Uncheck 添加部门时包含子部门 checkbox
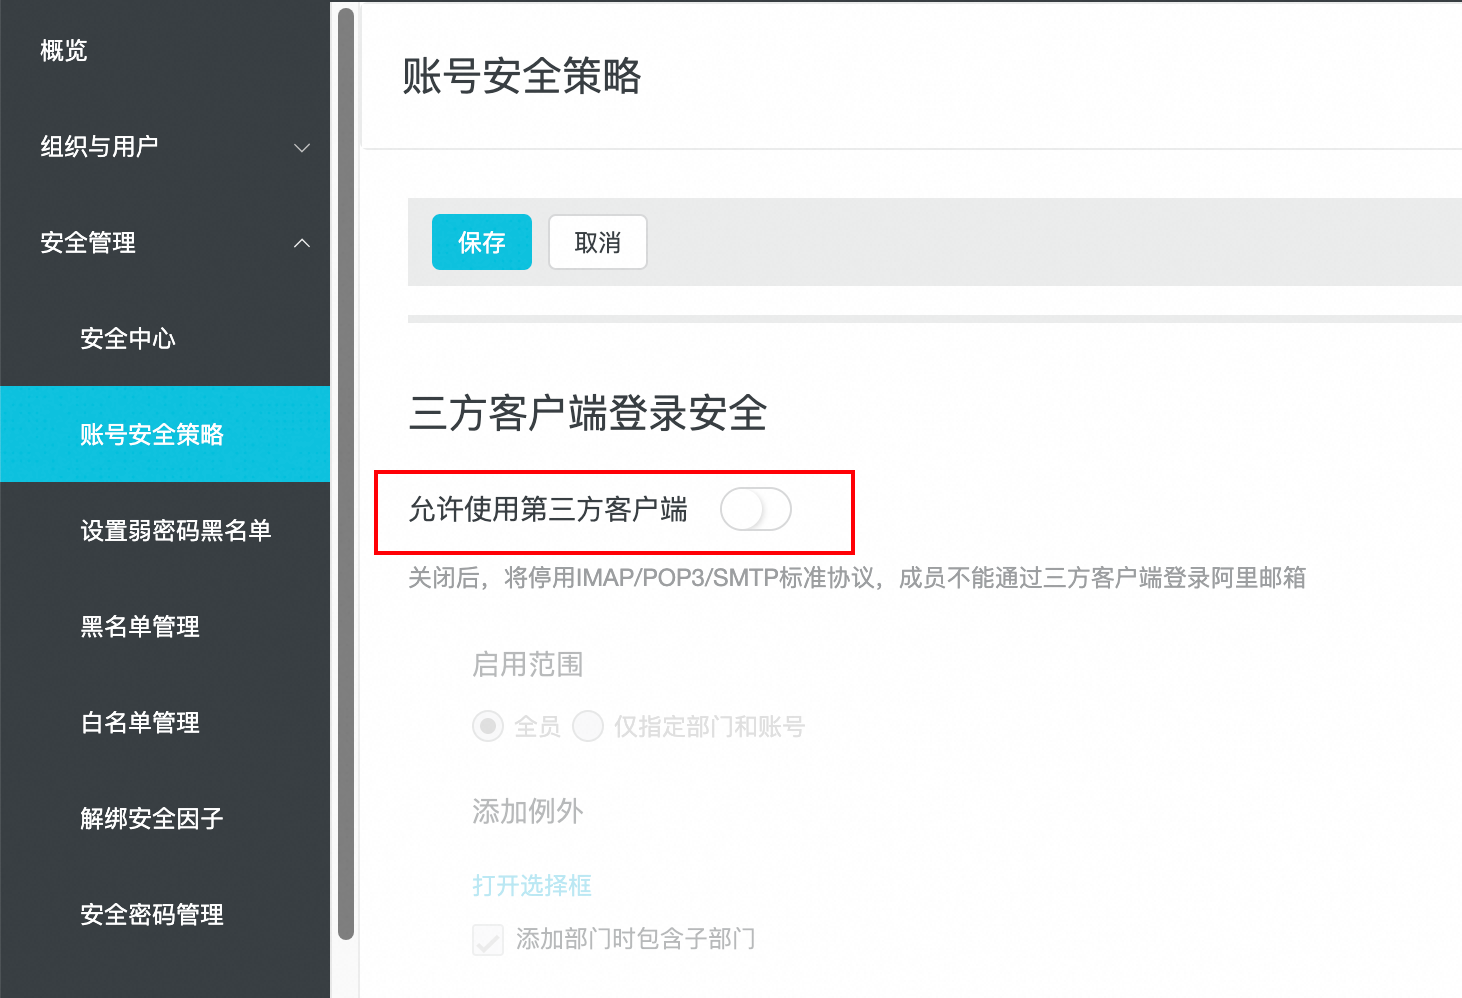 coord(488,939)
